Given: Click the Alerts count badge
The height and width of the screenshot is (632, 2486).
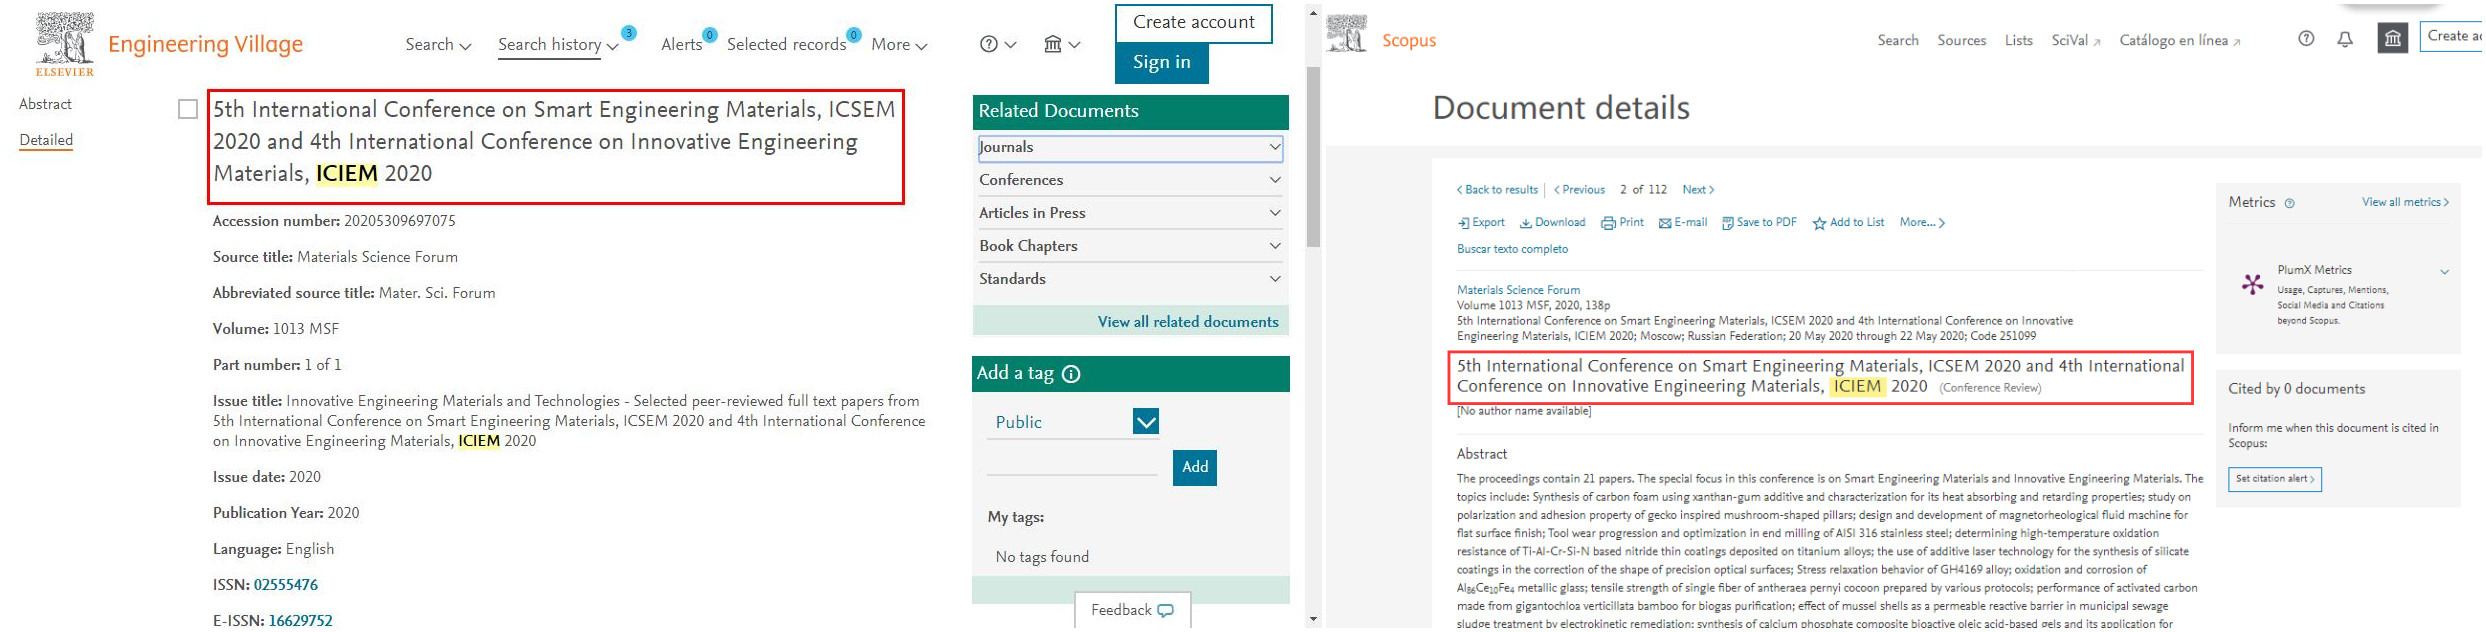Looking at the screenshot, I should click(709, 35).
